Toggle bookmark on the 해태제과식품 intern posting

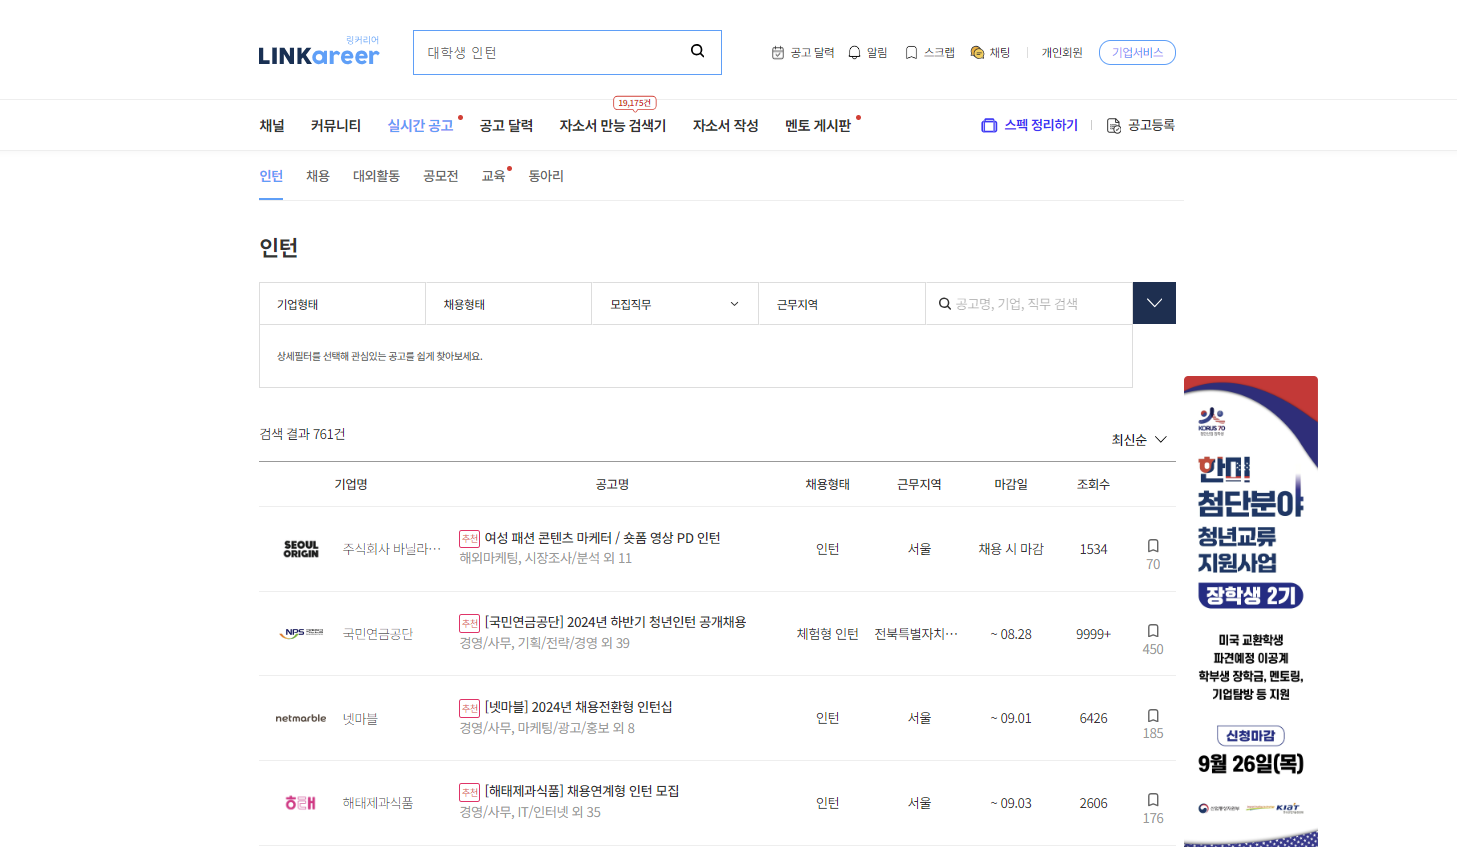[1152, 797]
